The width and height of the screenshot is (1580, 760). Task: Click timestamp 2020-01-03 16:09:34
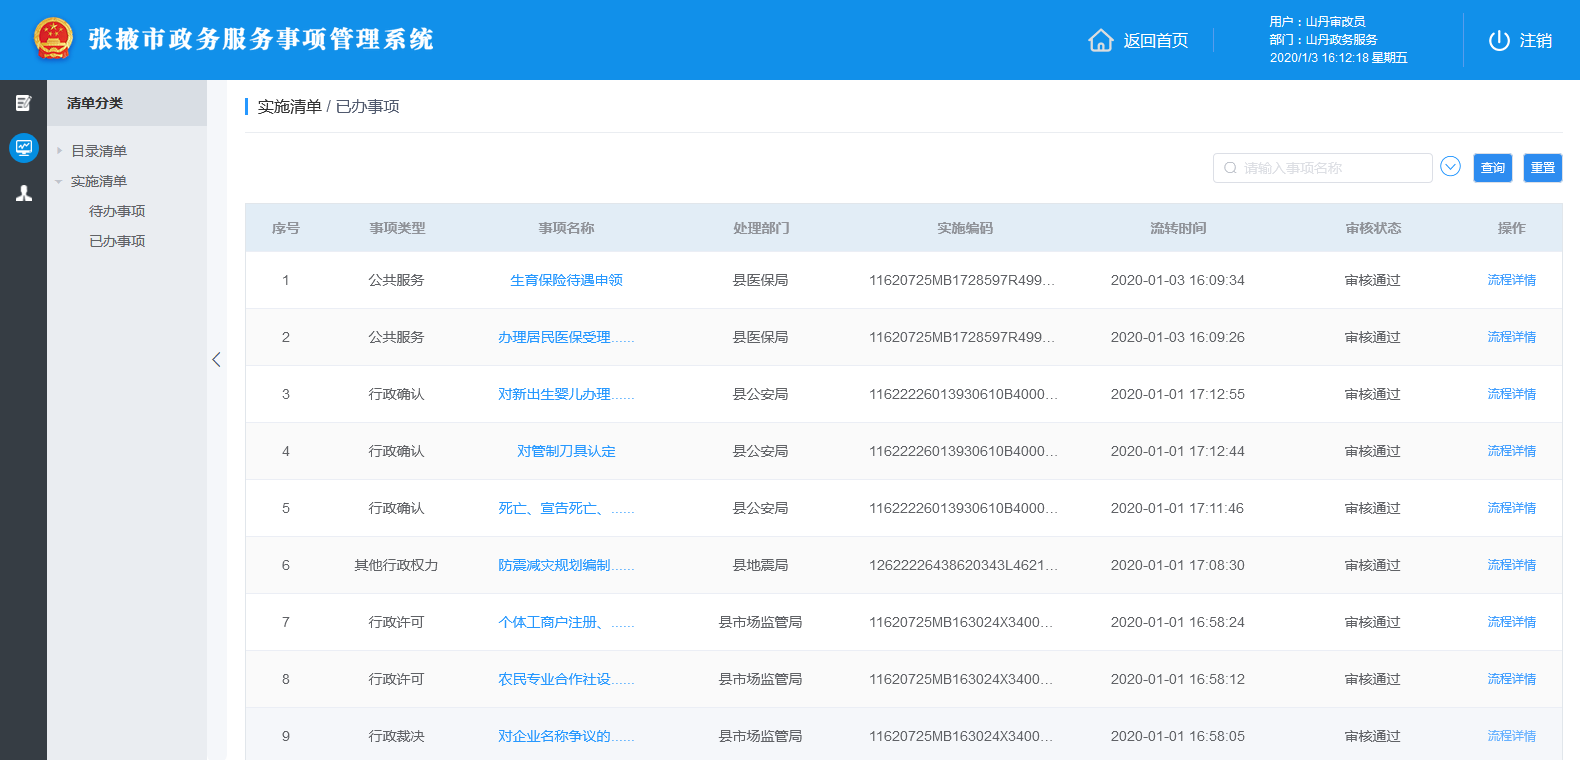tap(1178, 280)
